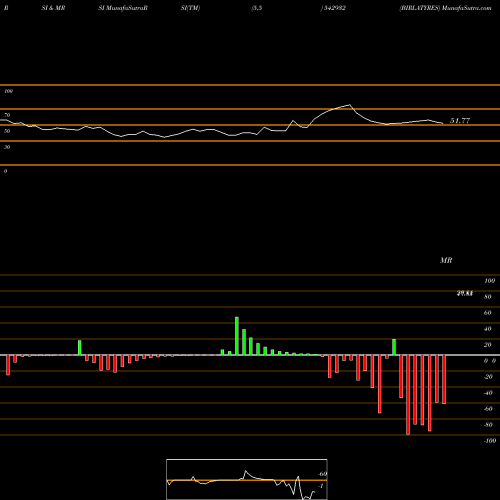Click the "SI MunafaSutraR" header text
500x500 pixels.
[x=123, y=8]
